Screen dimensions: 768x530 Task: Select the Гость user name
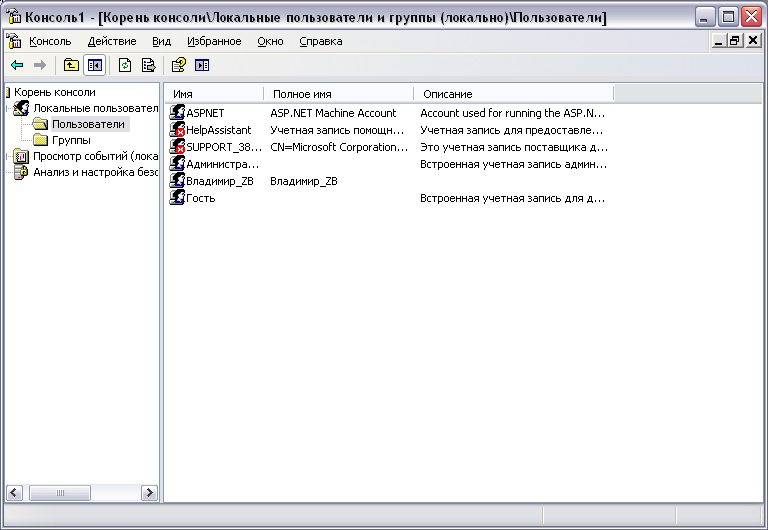pos(201,198)
